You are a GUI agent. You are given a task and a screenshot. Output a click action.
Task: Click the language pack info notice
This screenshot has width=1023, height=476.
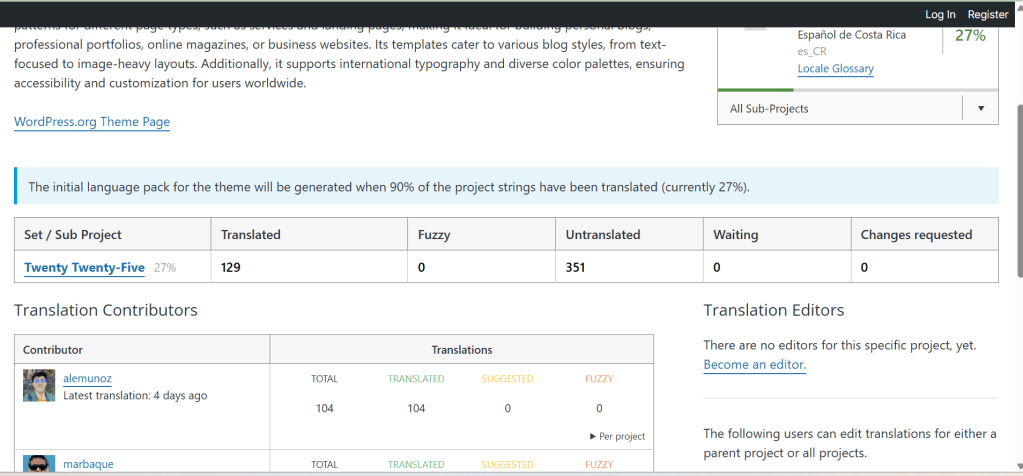[x=506, y=186]
